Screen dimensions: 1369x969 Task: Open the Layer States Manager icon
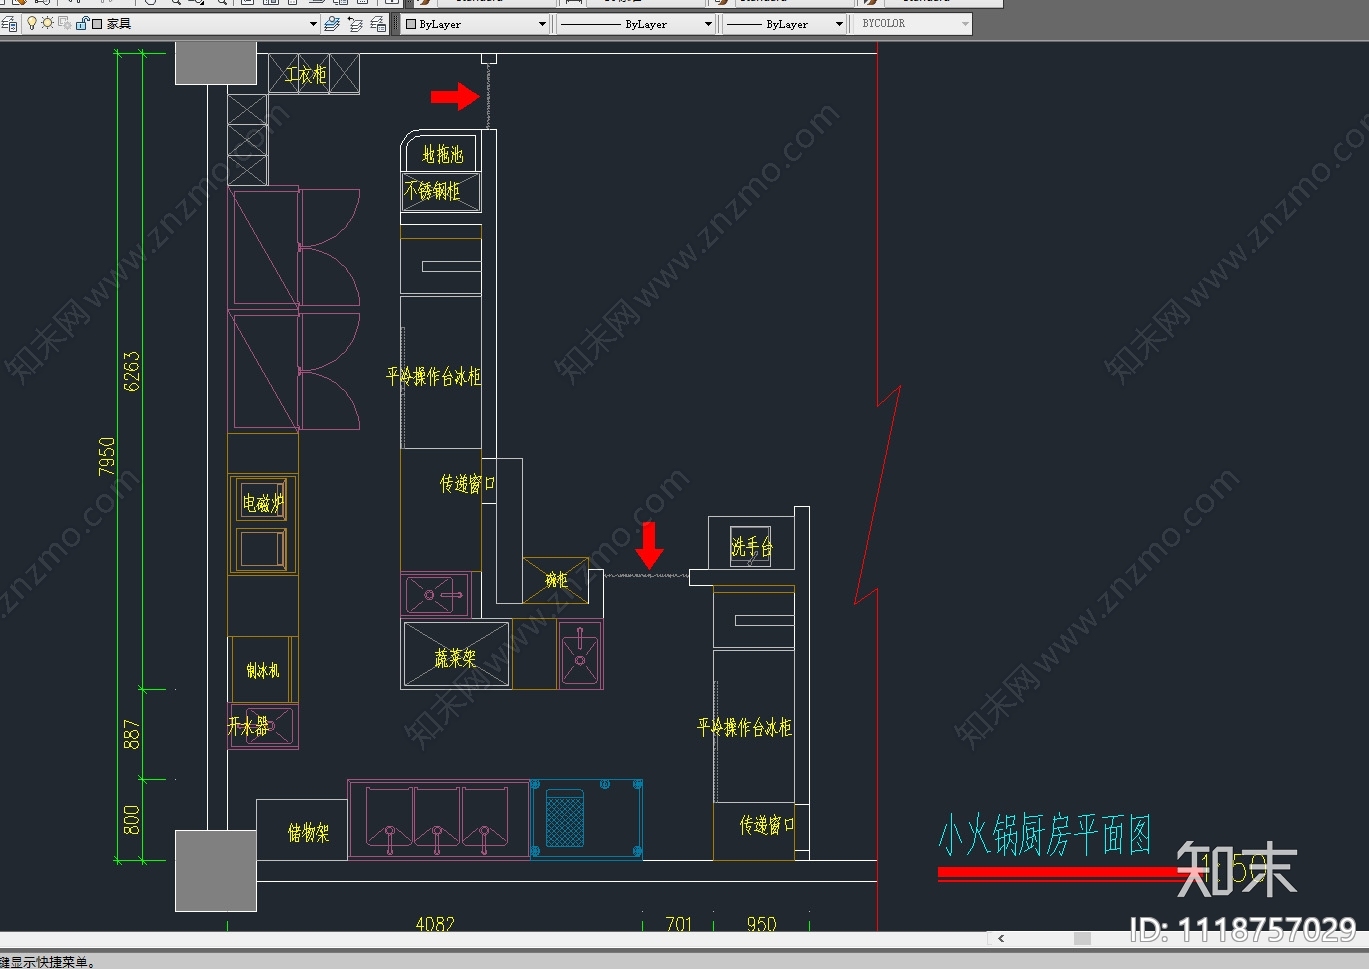coord(378,24)
